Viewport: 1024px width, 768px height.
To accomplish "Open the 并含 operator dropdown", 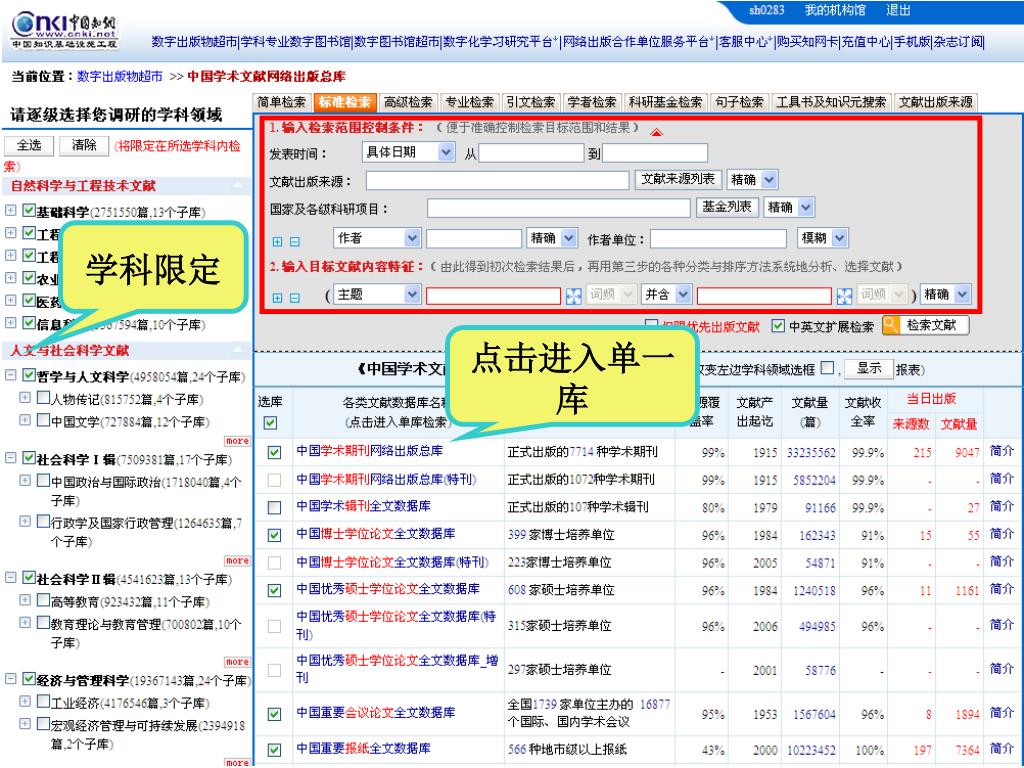I will click(x=666, y=295).
